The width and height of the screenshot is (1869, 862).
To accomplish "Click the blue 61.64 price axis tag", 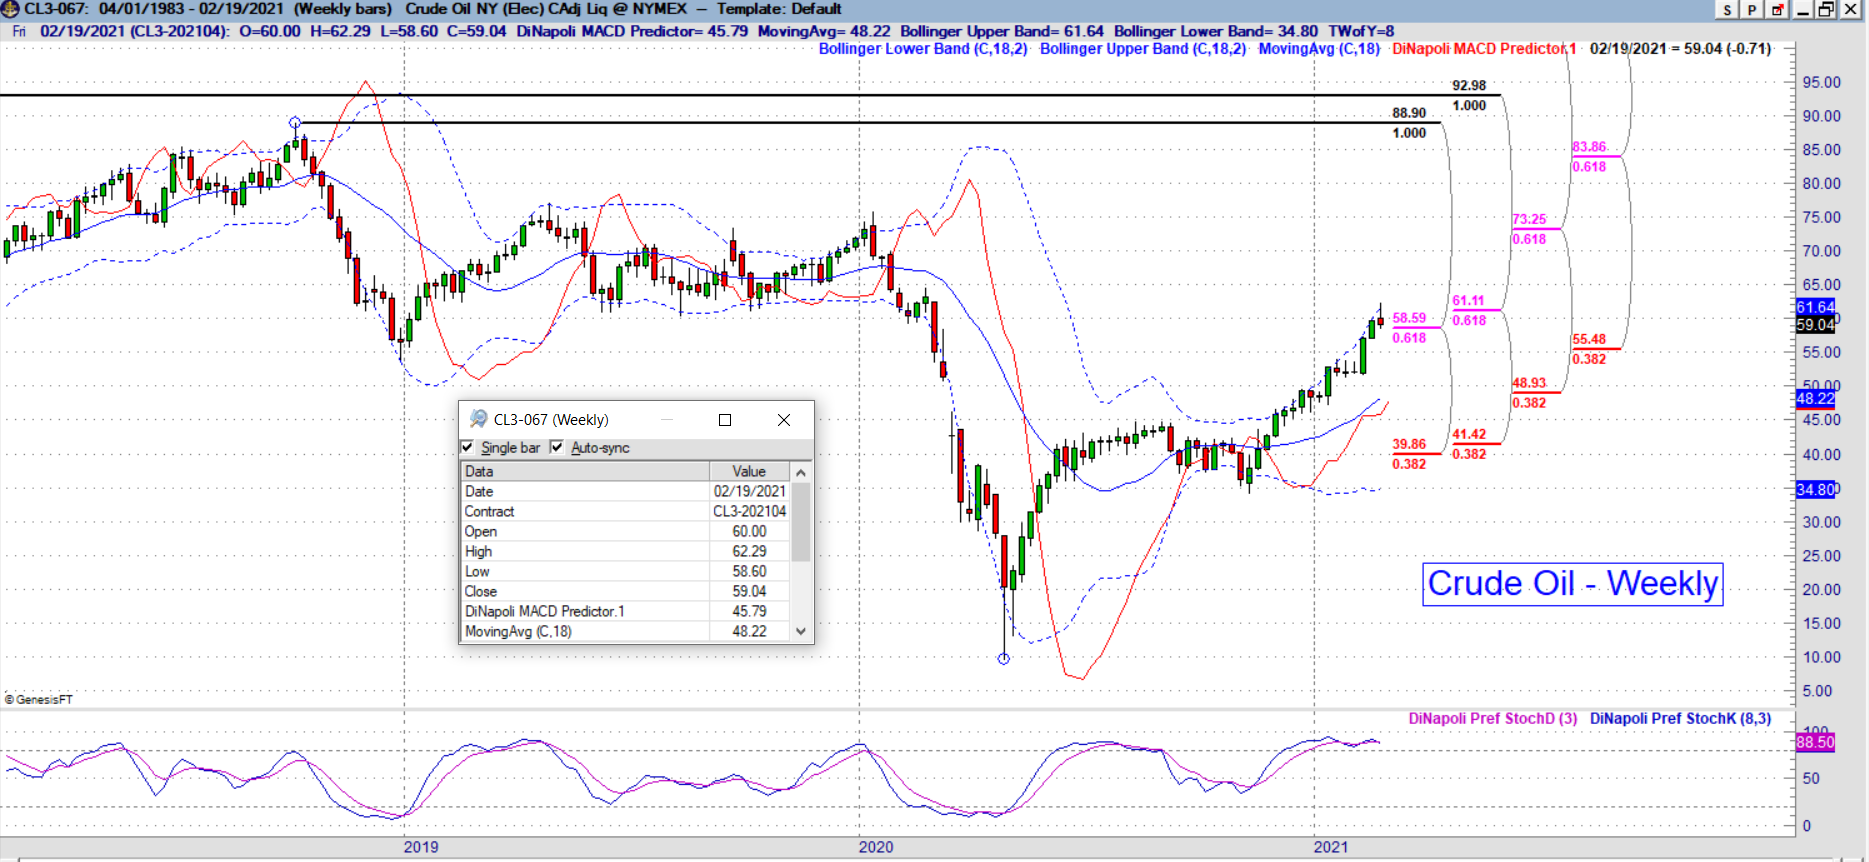I will (1815, 307).
